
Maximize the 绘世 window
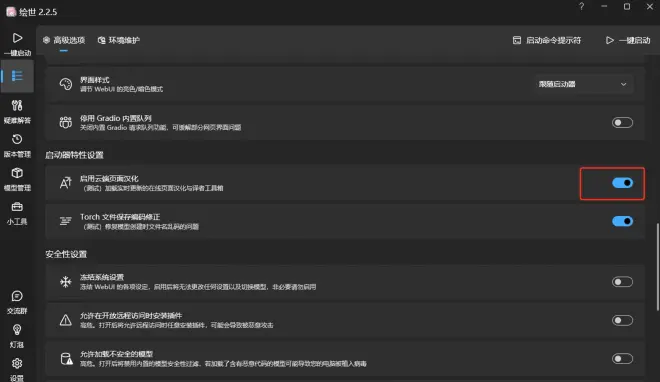pyautogui.click(x=627, y=6)
